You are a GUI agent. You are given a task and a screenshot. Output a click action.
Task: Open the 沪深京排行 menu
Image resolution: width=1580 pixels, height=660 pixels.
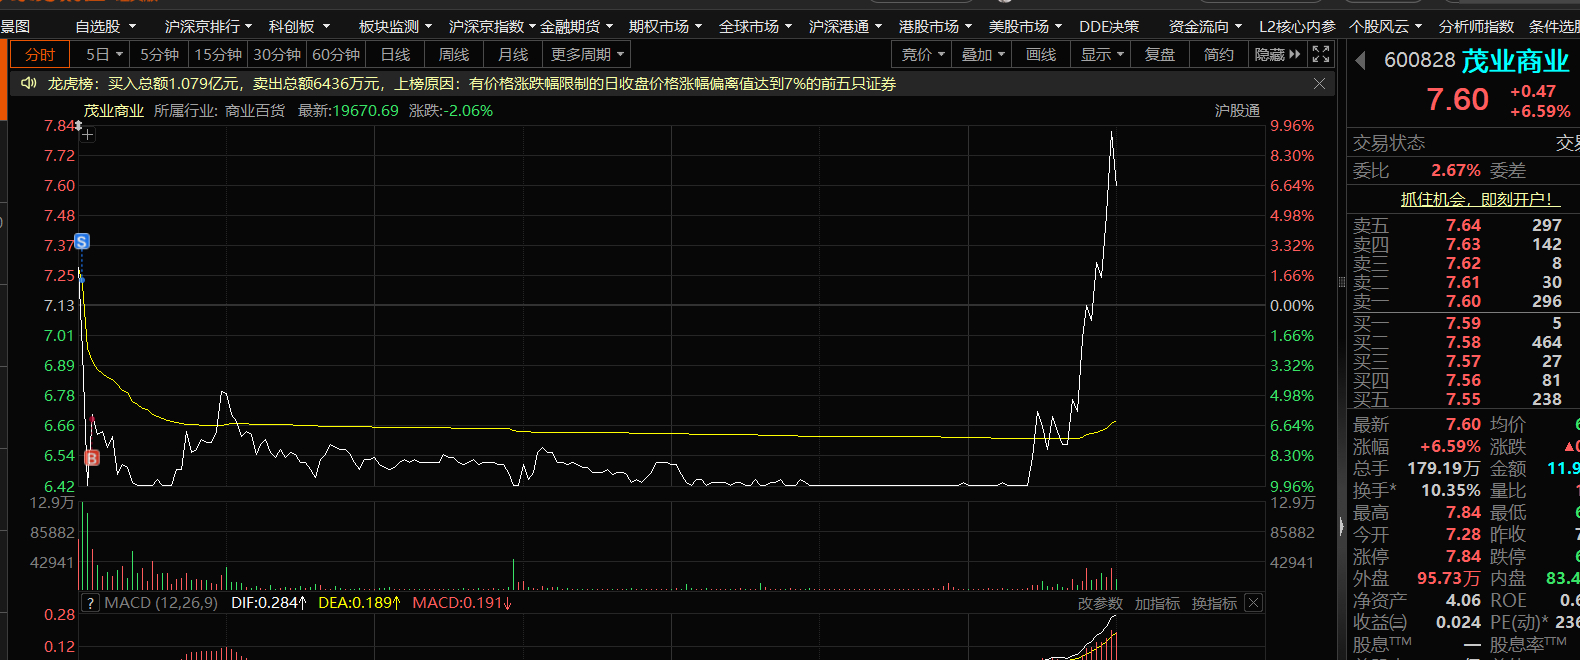[208, 26]
